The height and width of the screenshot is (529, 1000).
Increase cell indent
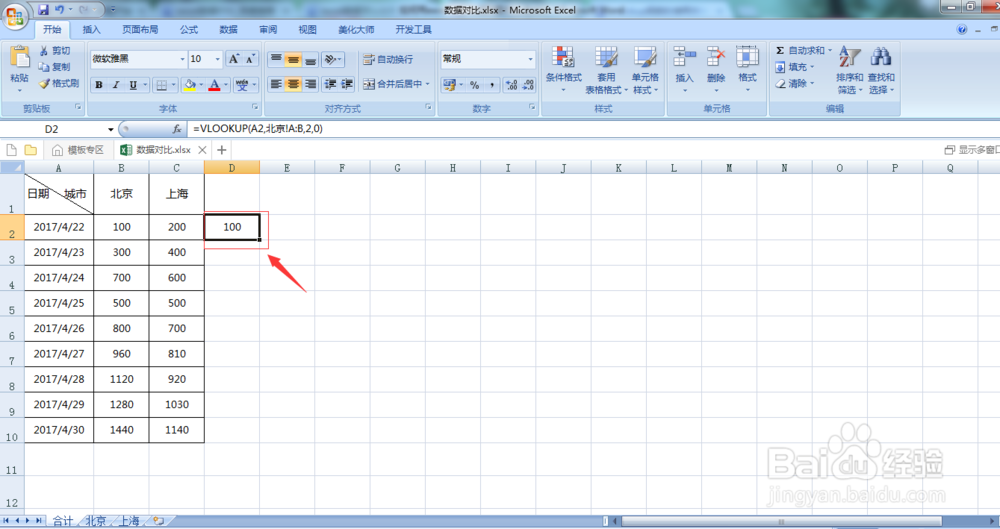(346, 84)
